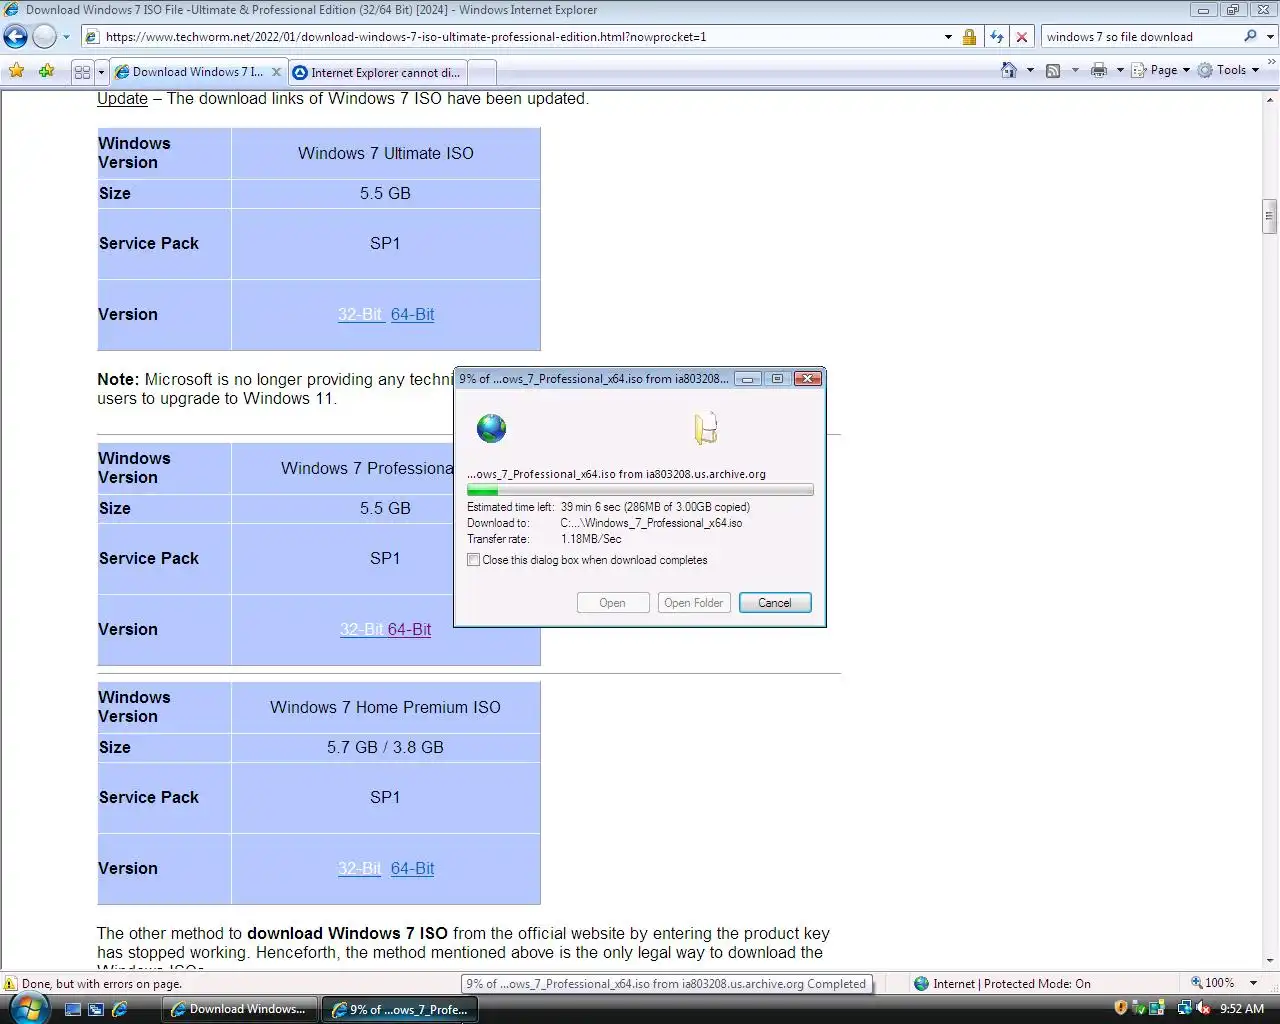Refresh the page with the Refresh icon
Image resolution: width=1280 pixels, height=1024 pixels.
point(996,37)
